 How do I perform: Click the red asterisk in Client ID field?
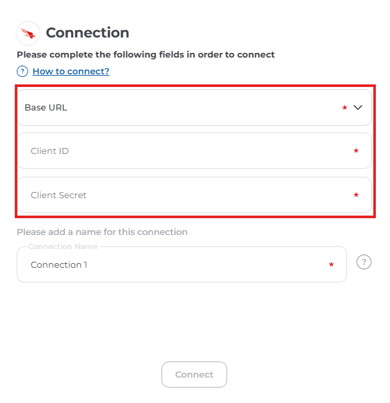(x=356, y=151)
